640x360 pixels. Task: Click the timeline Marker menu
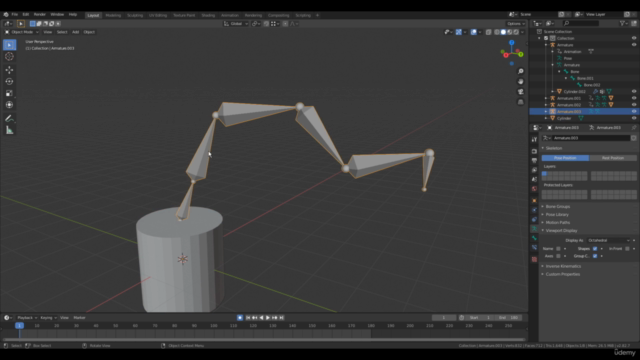pos(79,318)
